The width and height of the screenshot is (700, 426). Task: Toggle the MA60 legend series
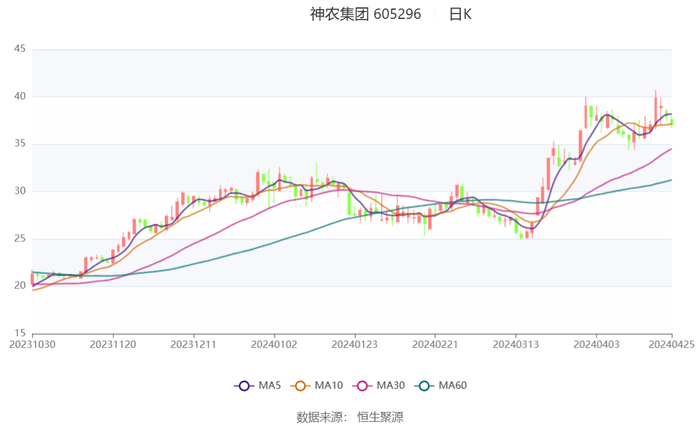point(441,385)
